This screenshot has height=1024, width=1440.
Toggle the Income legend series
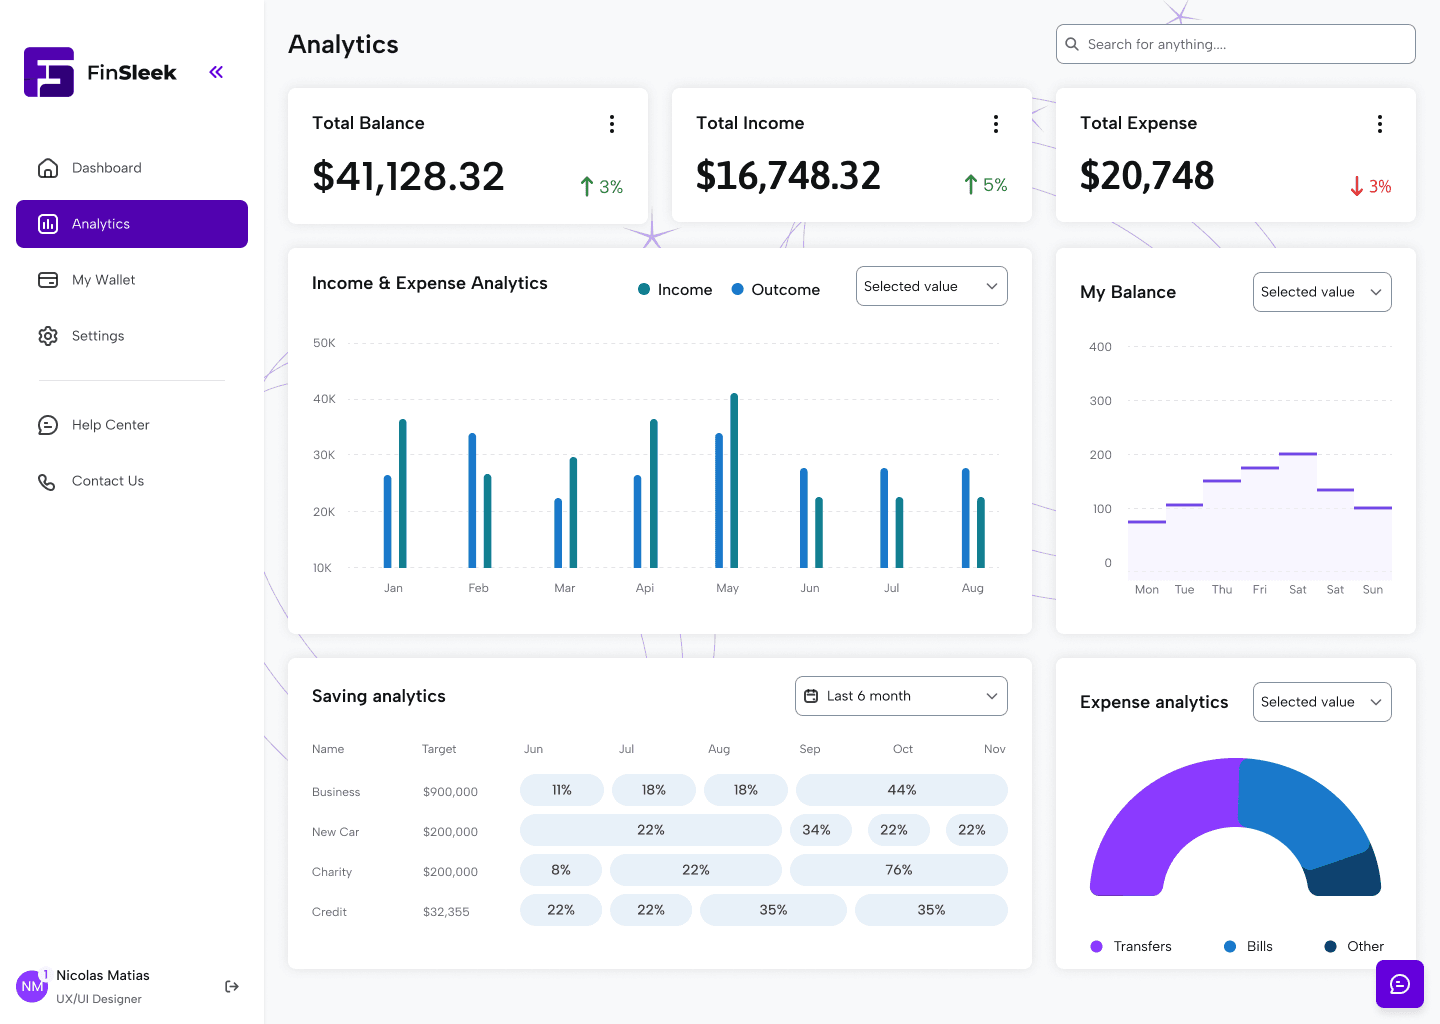tap(675, 290)
